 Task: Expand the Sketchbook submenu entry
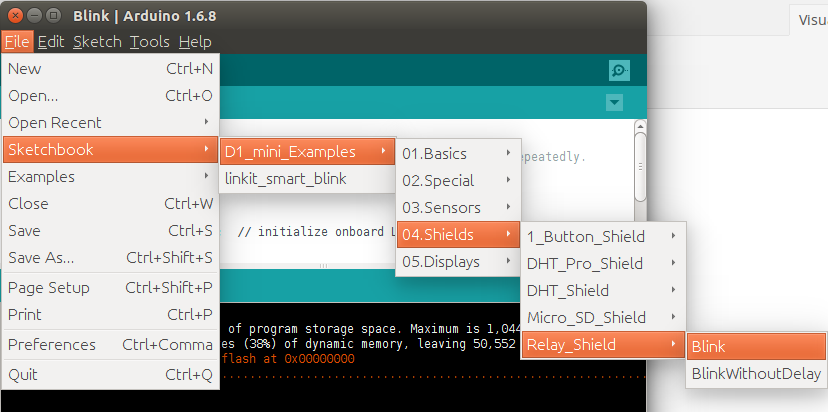[x=110, y=149]
